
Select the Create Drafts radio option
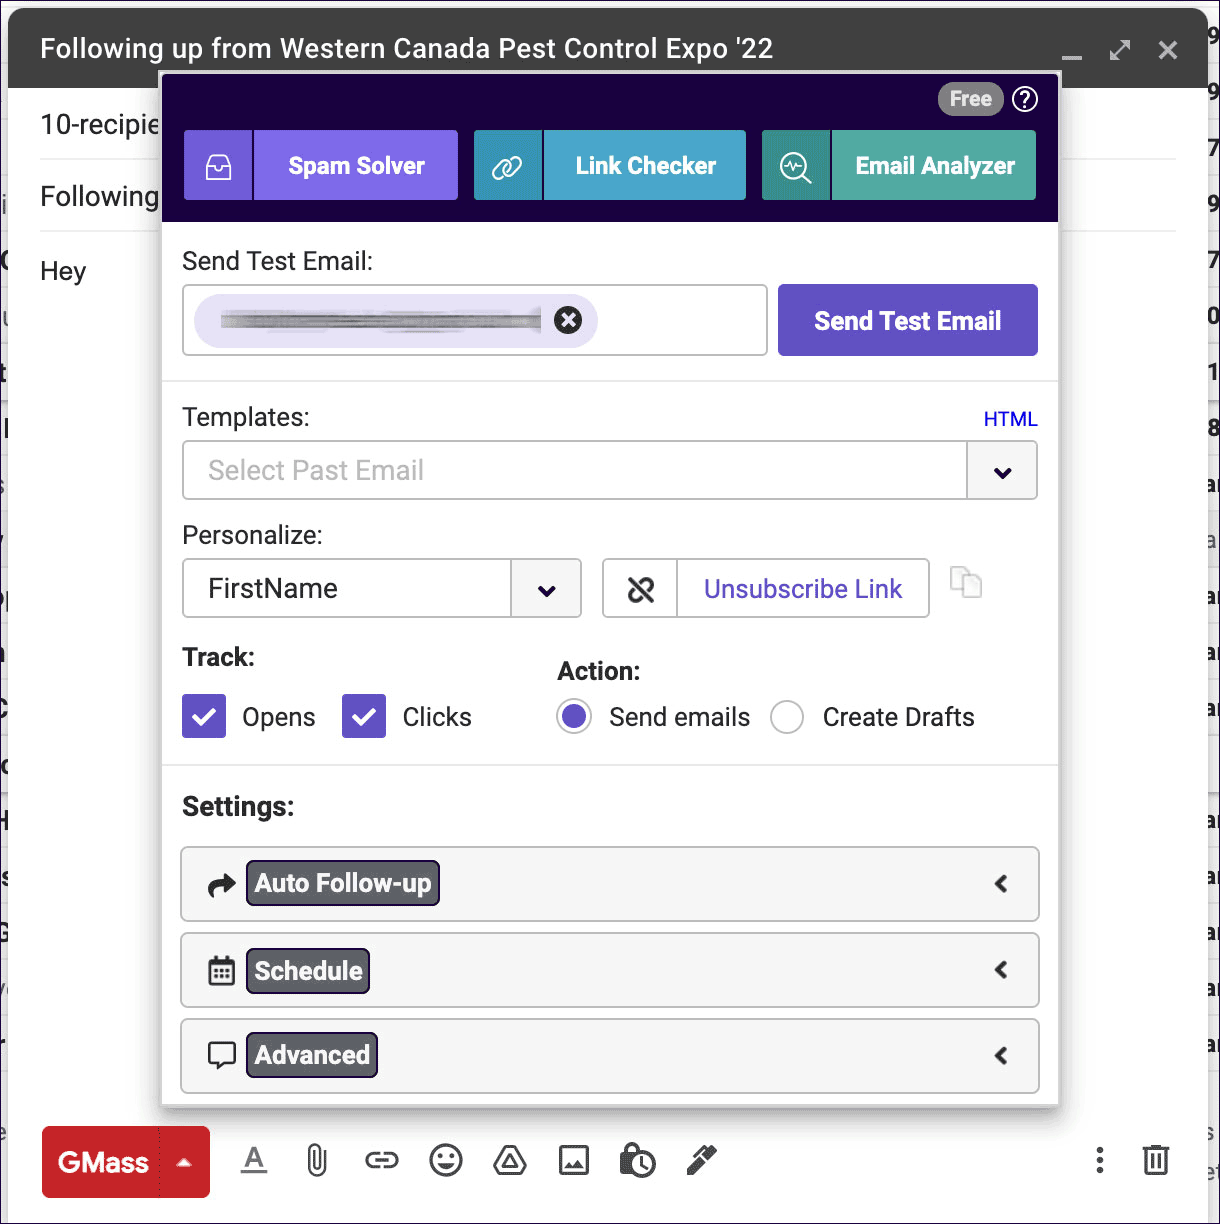point(787,717)
